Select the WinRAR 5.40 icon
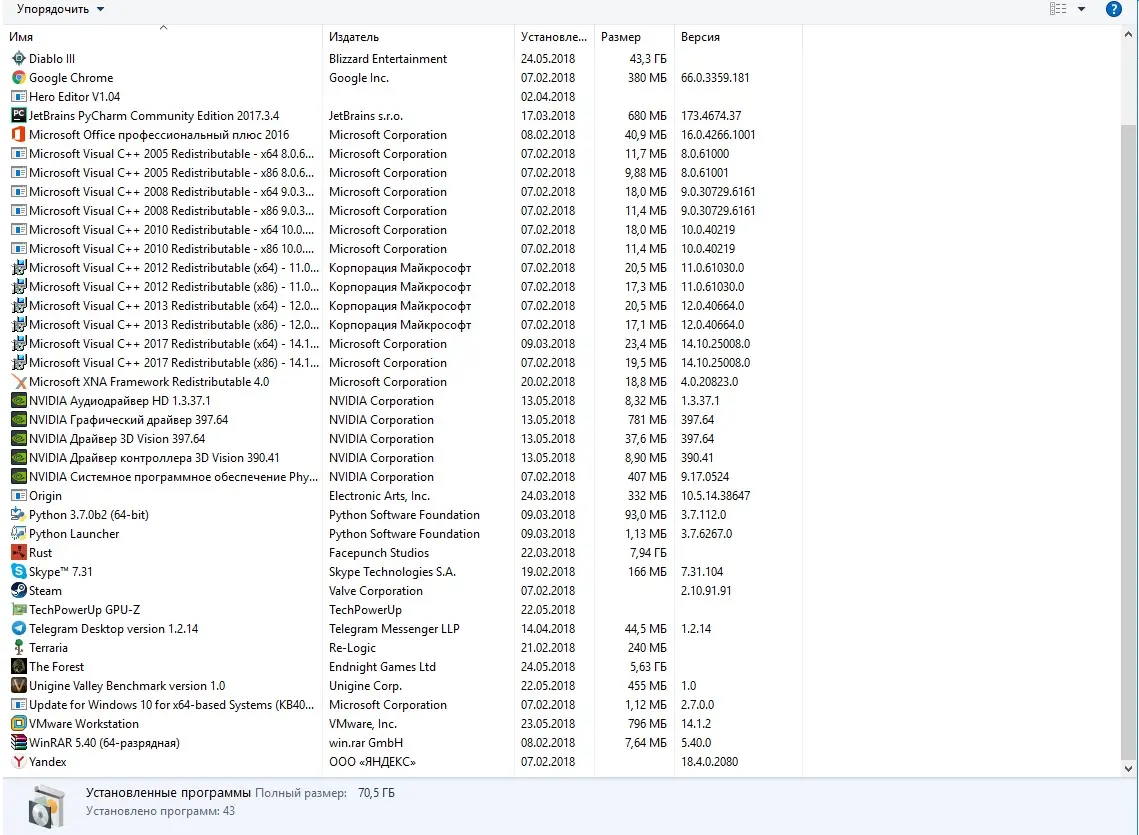 pyautogui.click(x=19, y=743)
